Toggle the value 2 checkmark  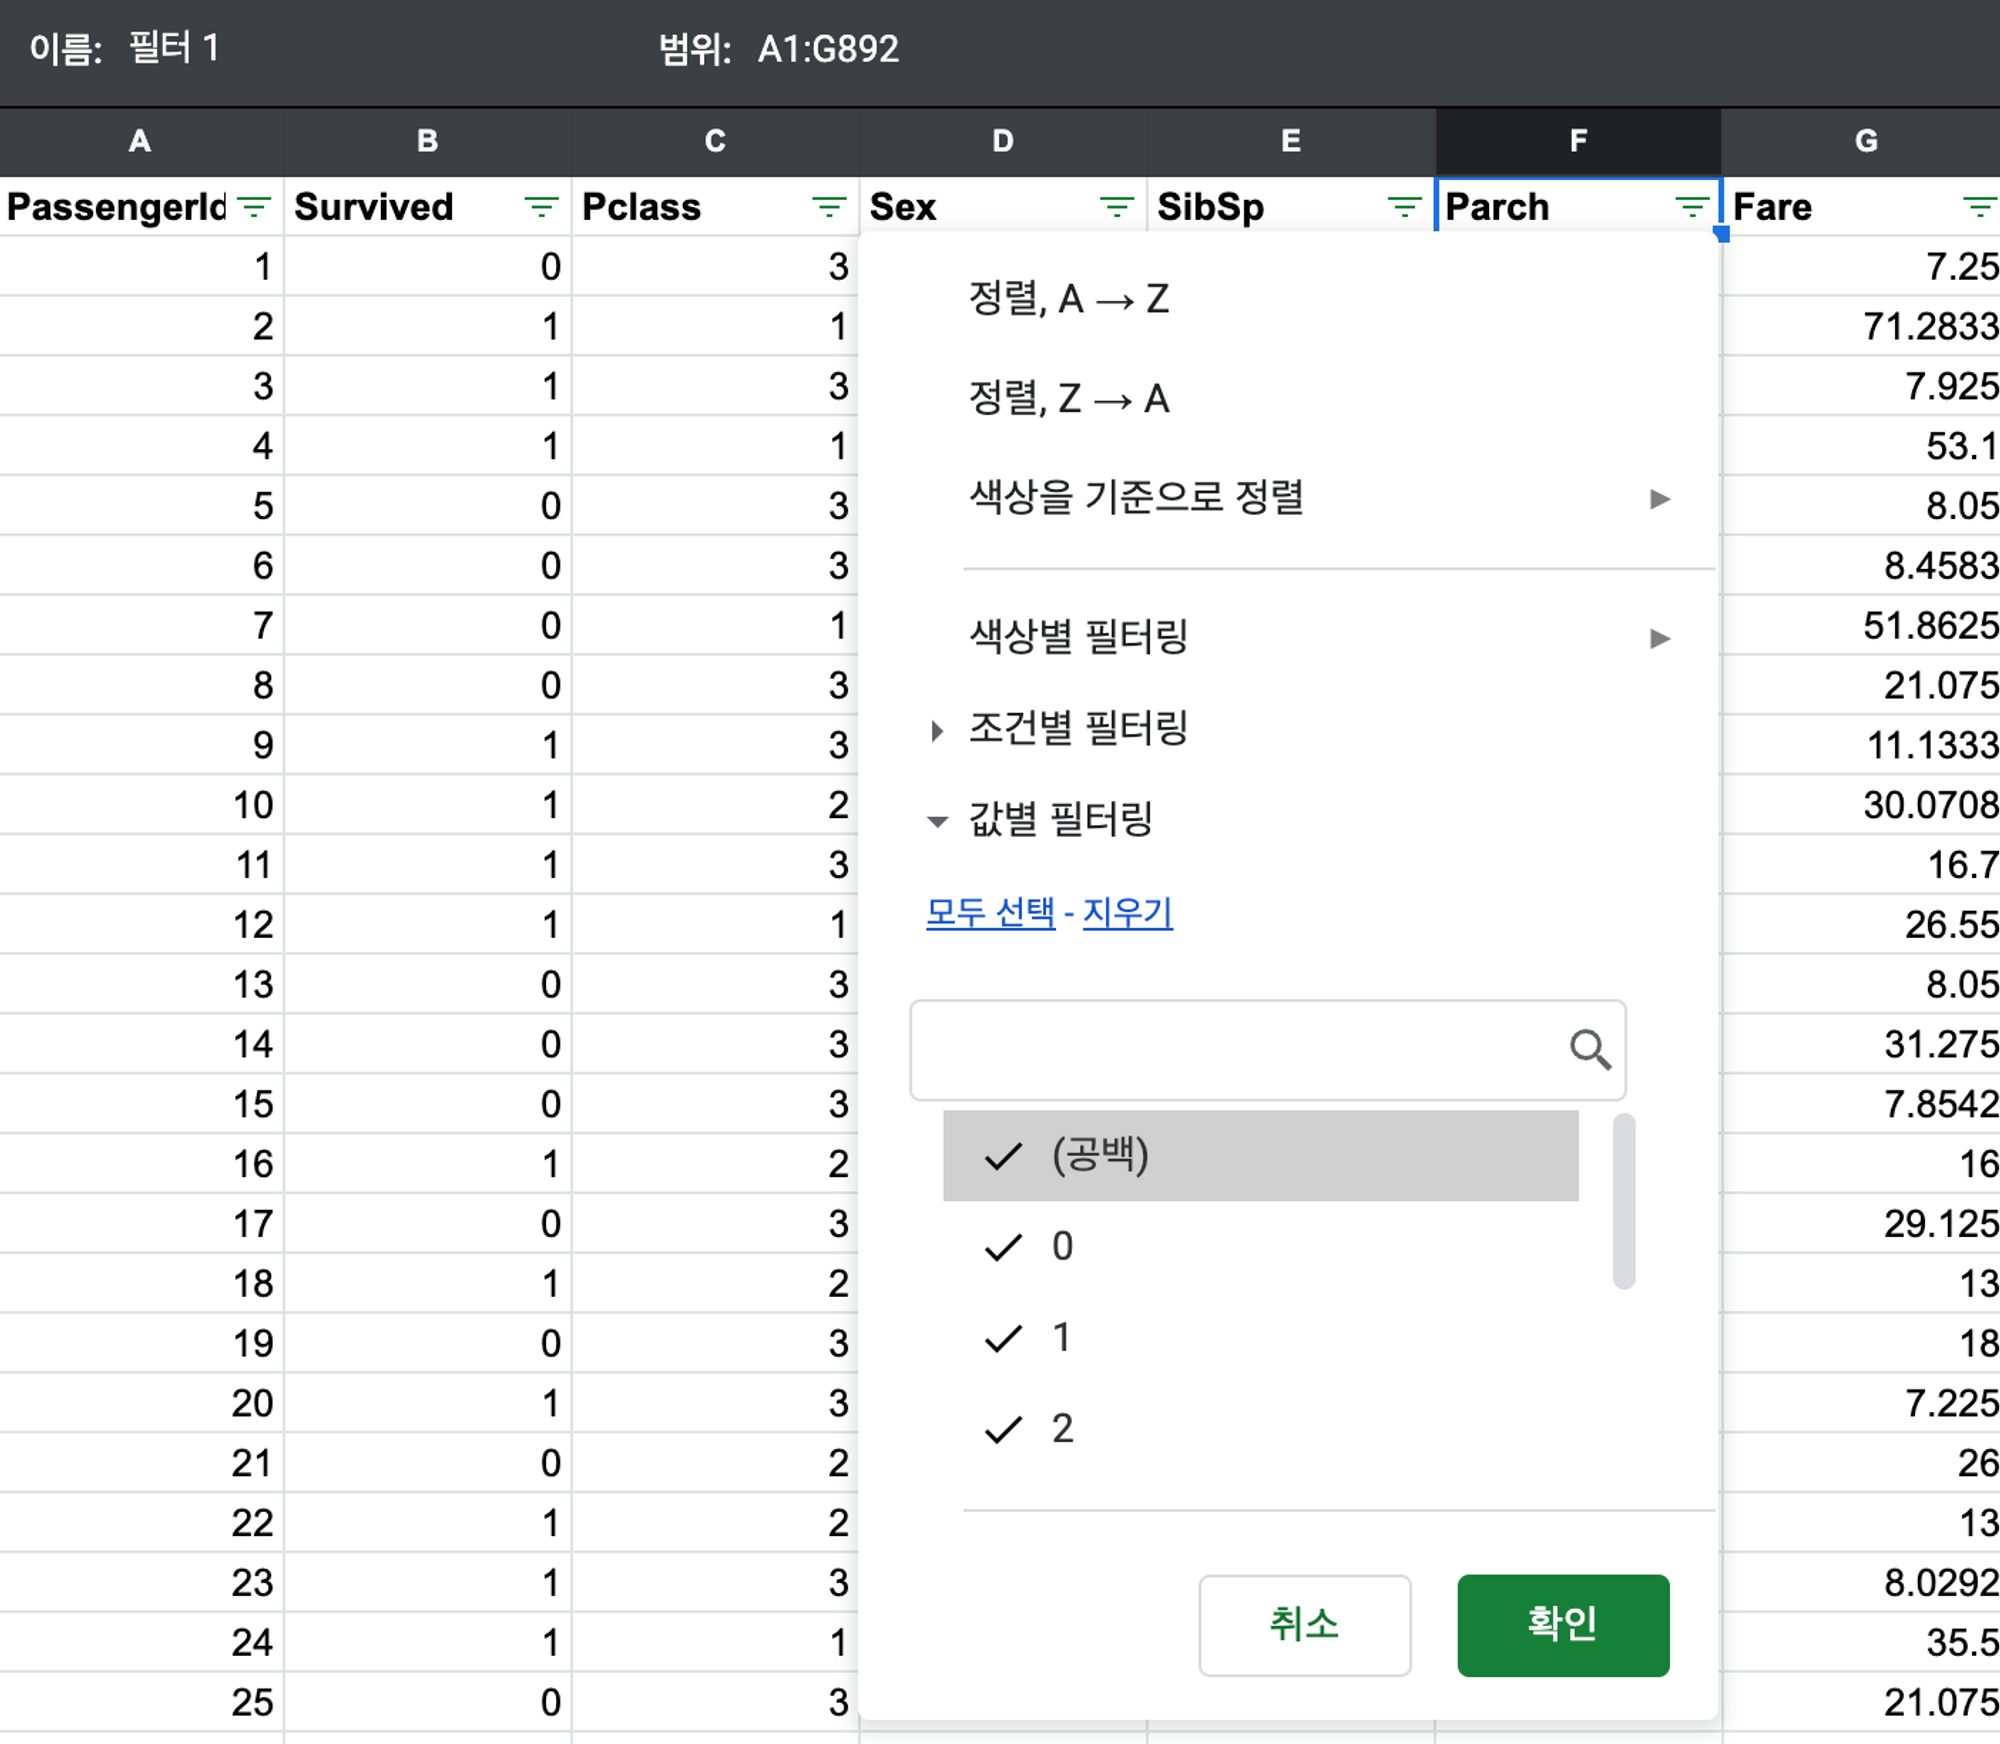1061,1429
